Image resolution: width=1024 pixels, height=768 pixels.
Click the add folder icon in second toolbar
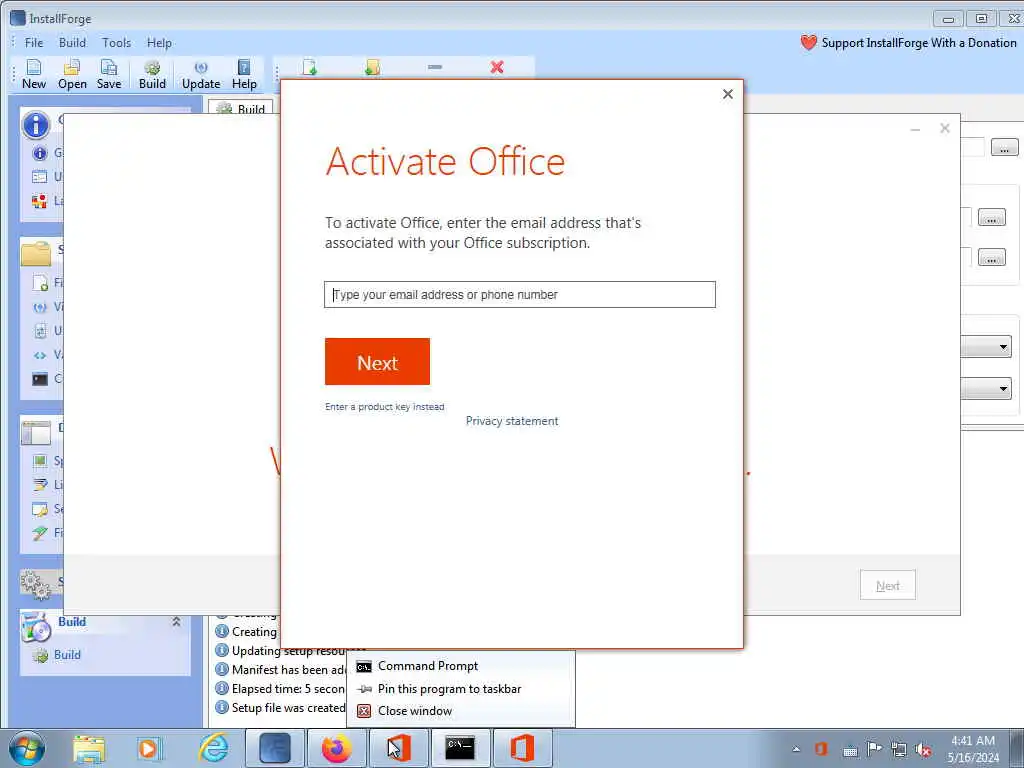[x=372, y=67]
